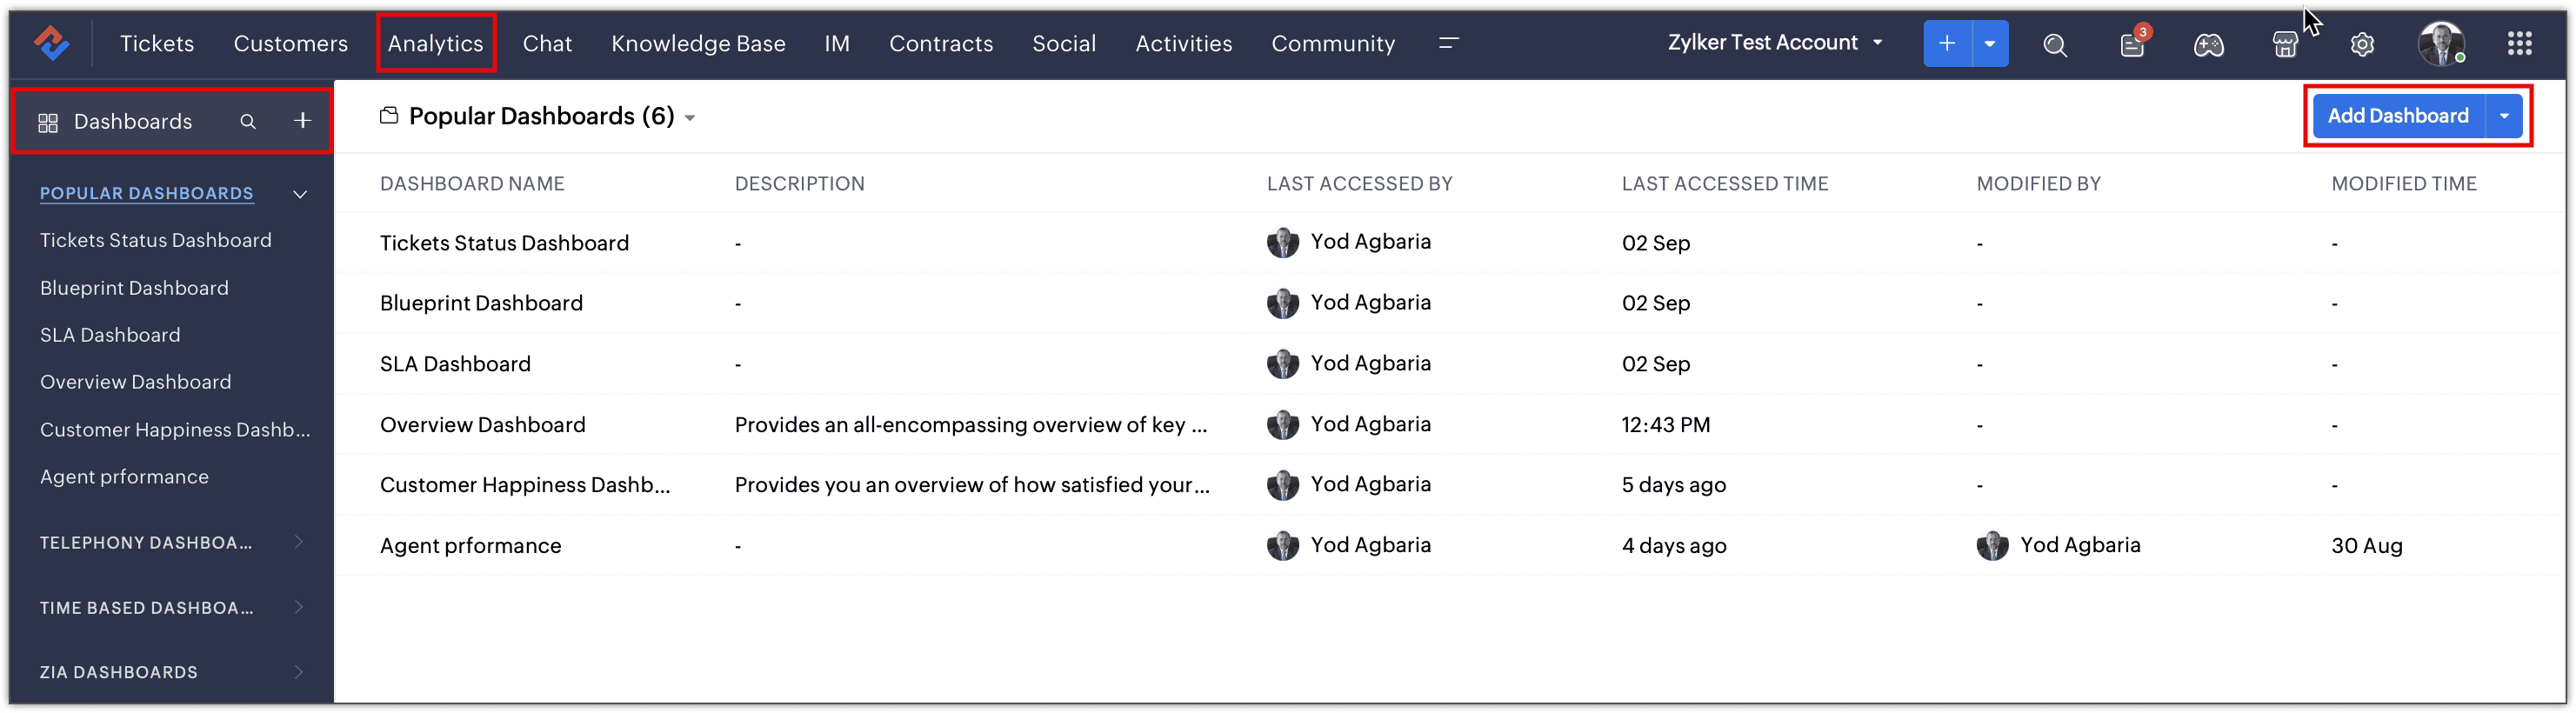Image resolution: width=2576 pixels, height=713 pixels.
Task: Click the Dashboard Name column header
Action: click(x=472, y=184)
